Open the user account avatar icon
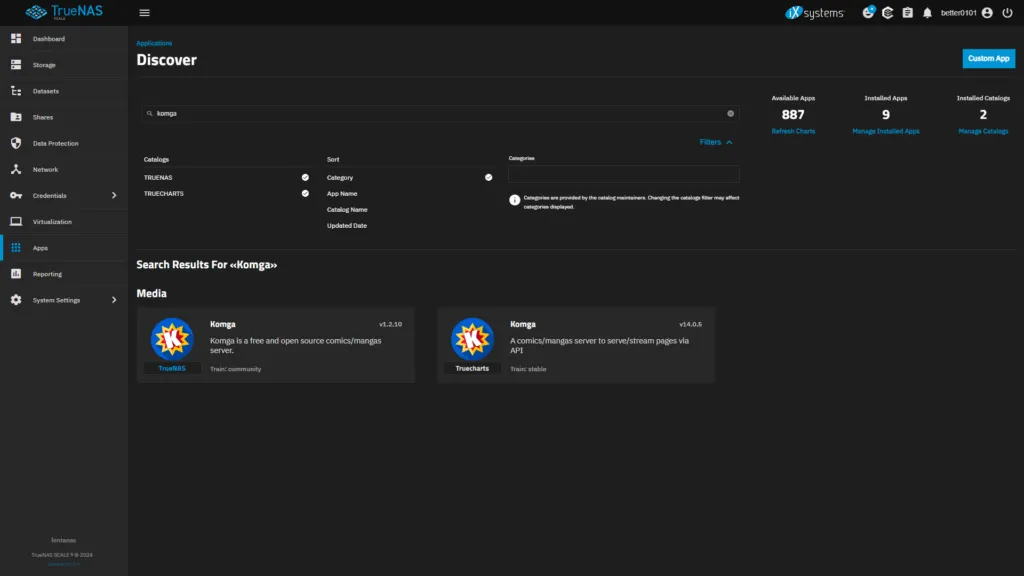The image size is (1024, 576). click(x=987, y=13)
